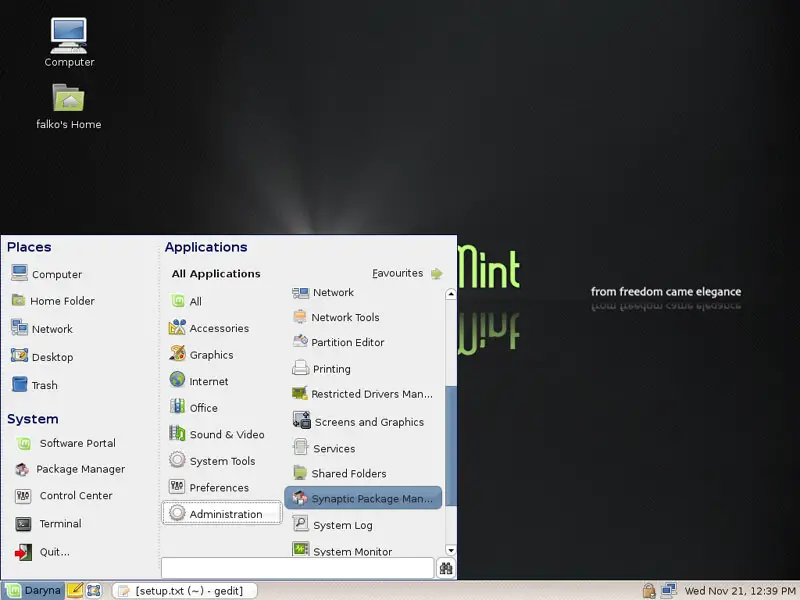Screen dimensions: 800x600
Task: Switch to the Favourites view
Action: point(407,273)
